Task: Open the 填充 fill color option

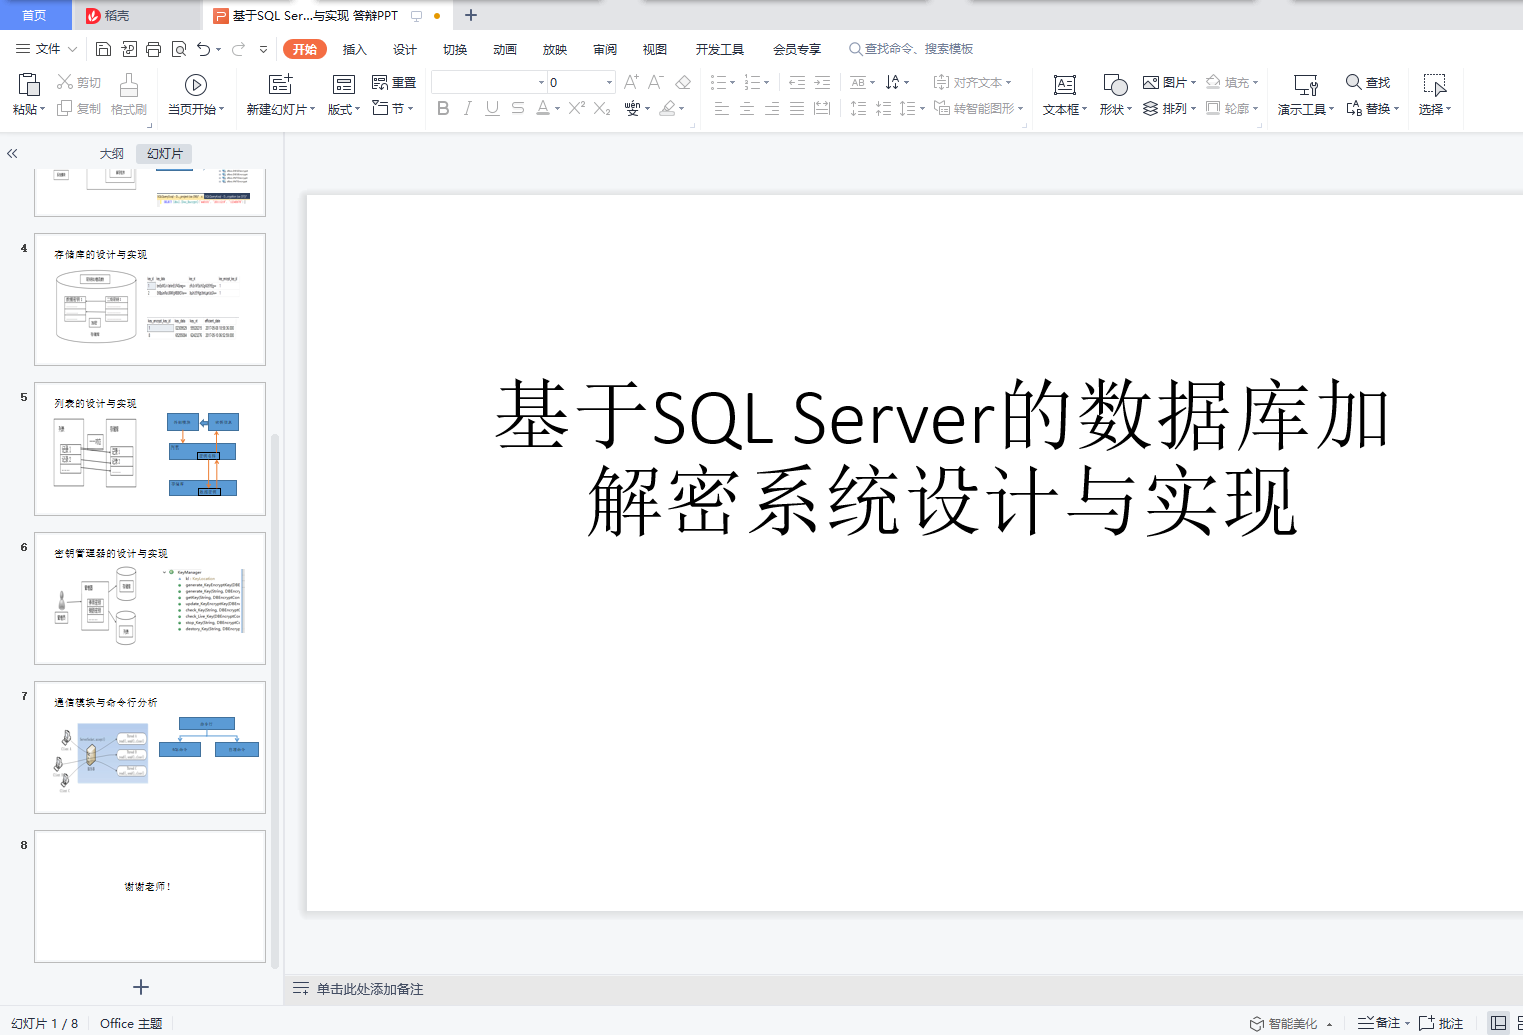Action: [1231, 82]
